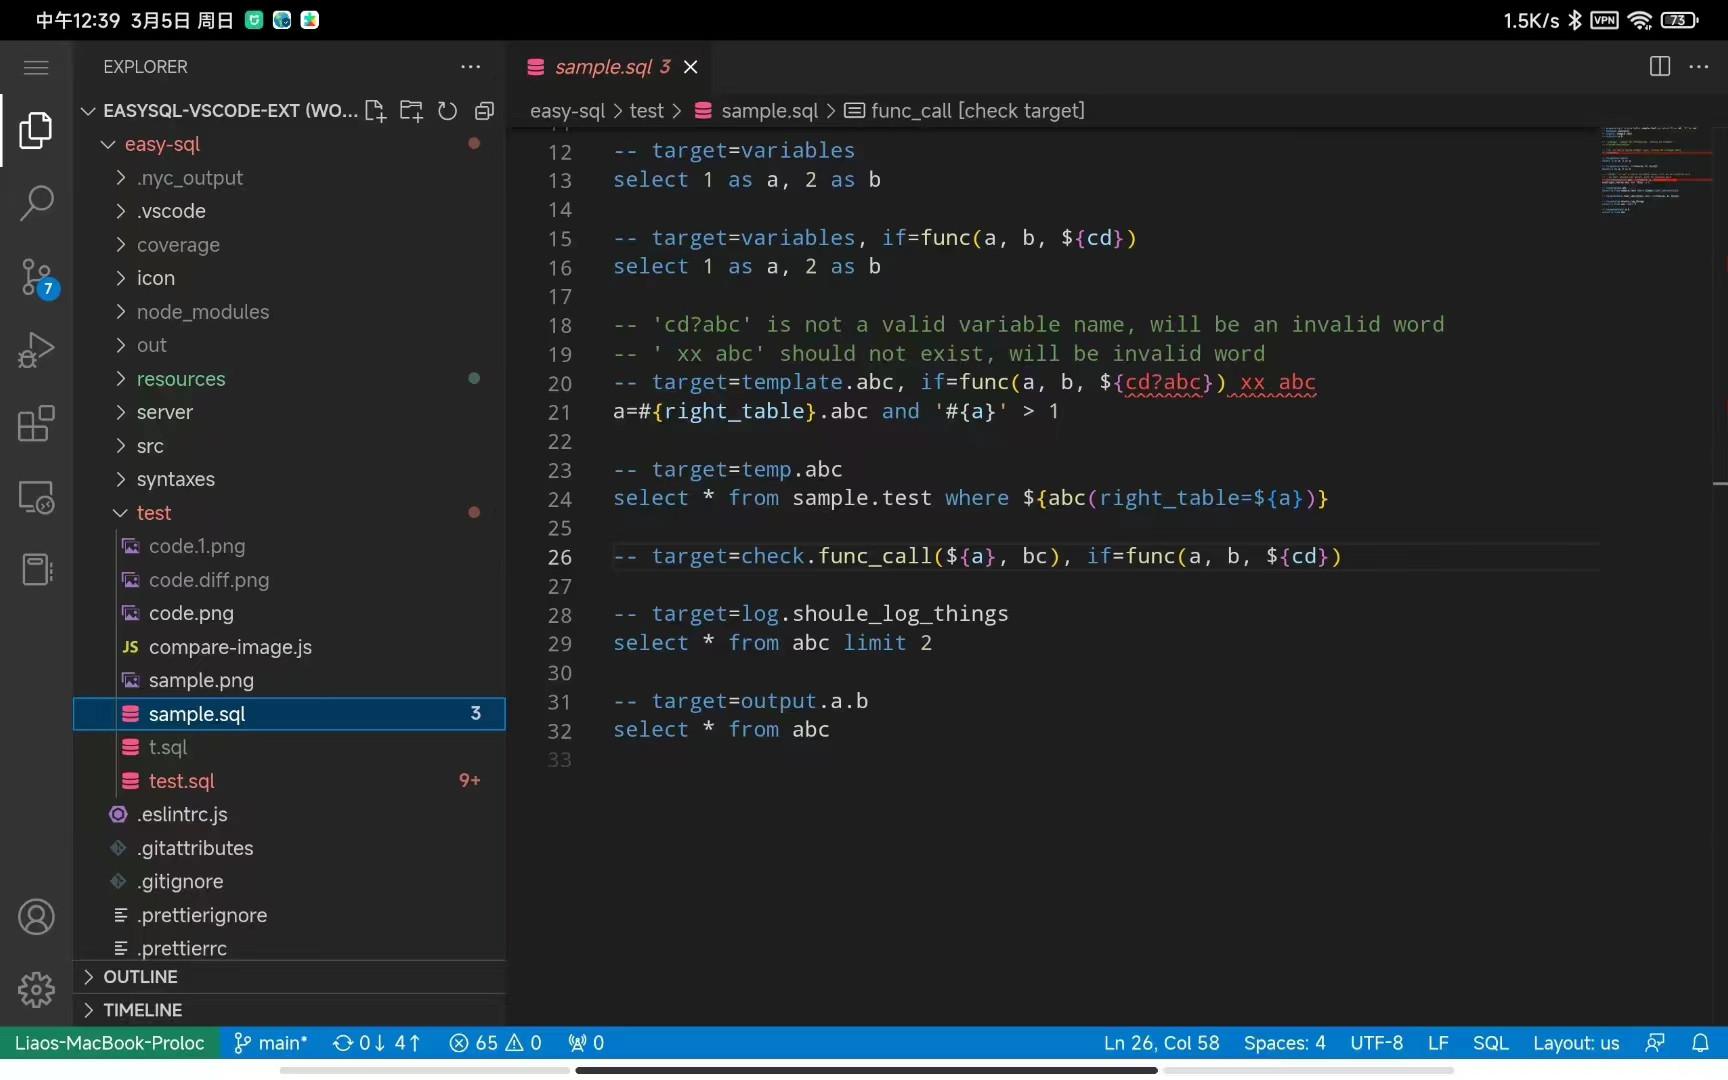Split the editor using the split icon
1728x1080 pixels.
[x=1658, y=66]
